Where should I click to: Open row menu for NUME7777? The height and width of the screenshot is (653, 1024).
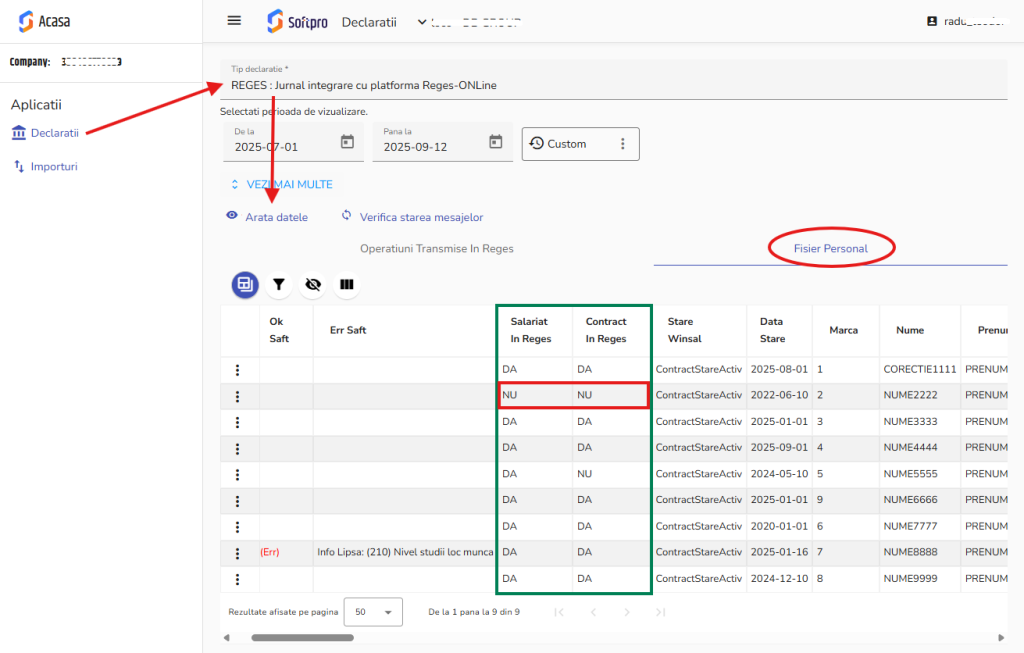238,527
